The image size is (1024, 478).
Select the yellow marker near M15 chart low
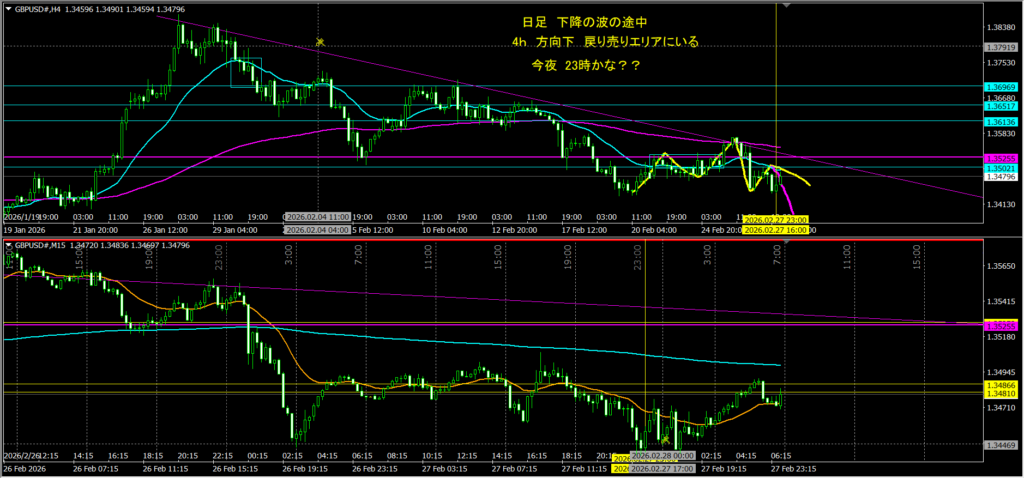pos(665,439)
